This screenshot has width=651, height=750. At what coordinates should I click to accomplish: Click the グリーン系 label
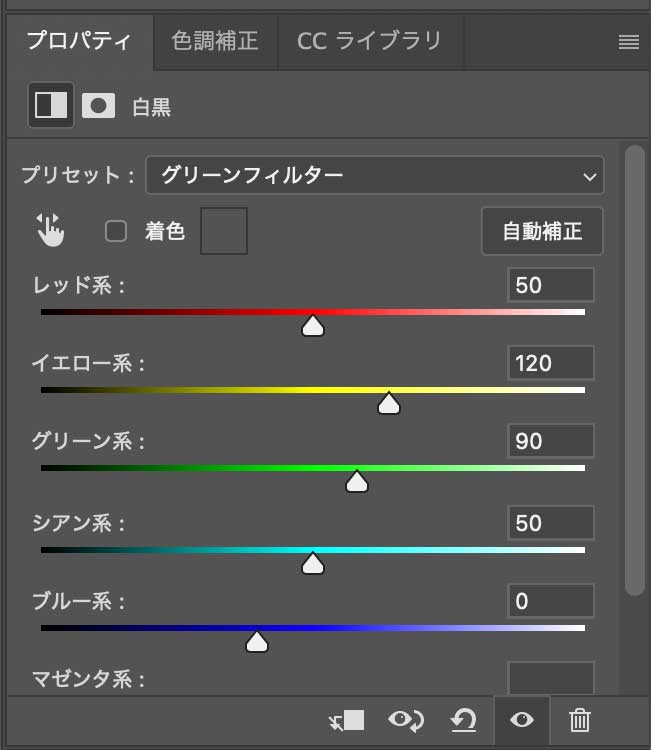pyautogui.click(x=88, y=441)
